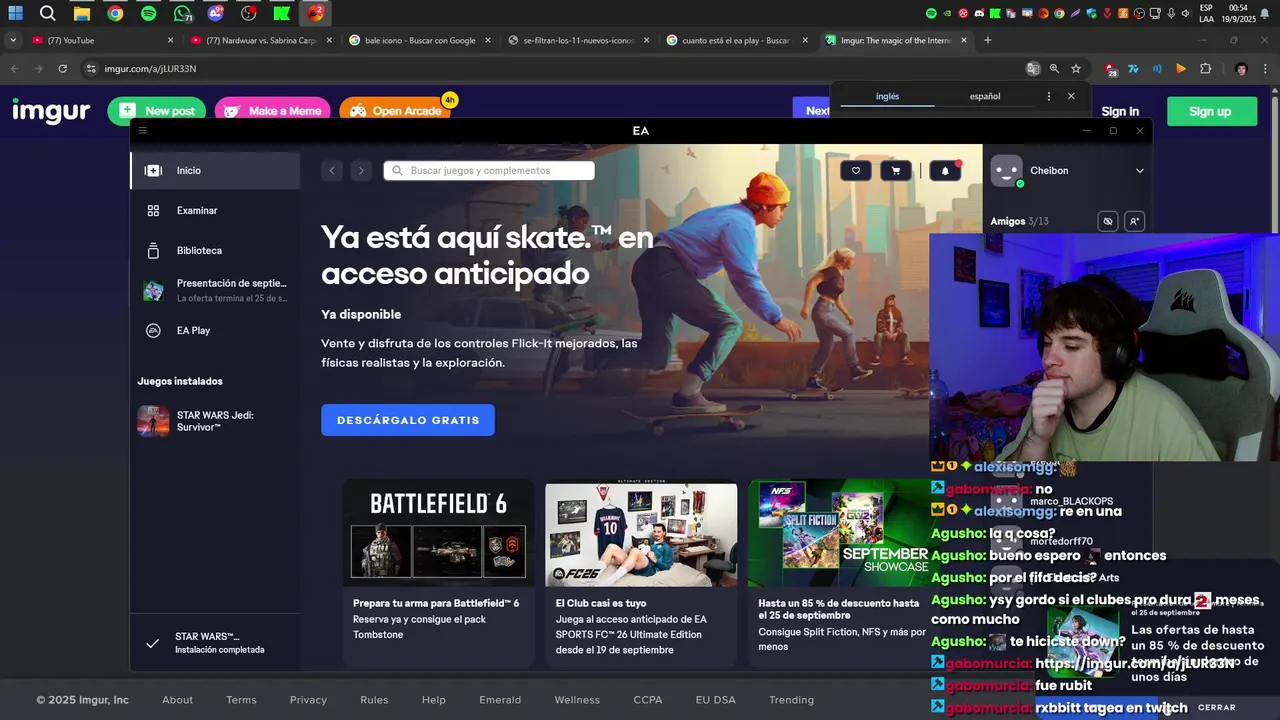Open Spotify from the taskbar
Viewport: 1280px width, 720px height.
point(148,13)
